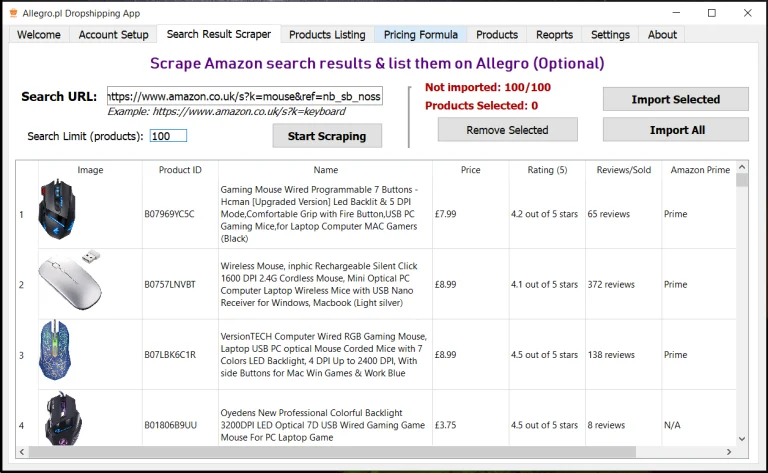Open the About tab
Screen dimensions: 768x473
pos(662,35)
